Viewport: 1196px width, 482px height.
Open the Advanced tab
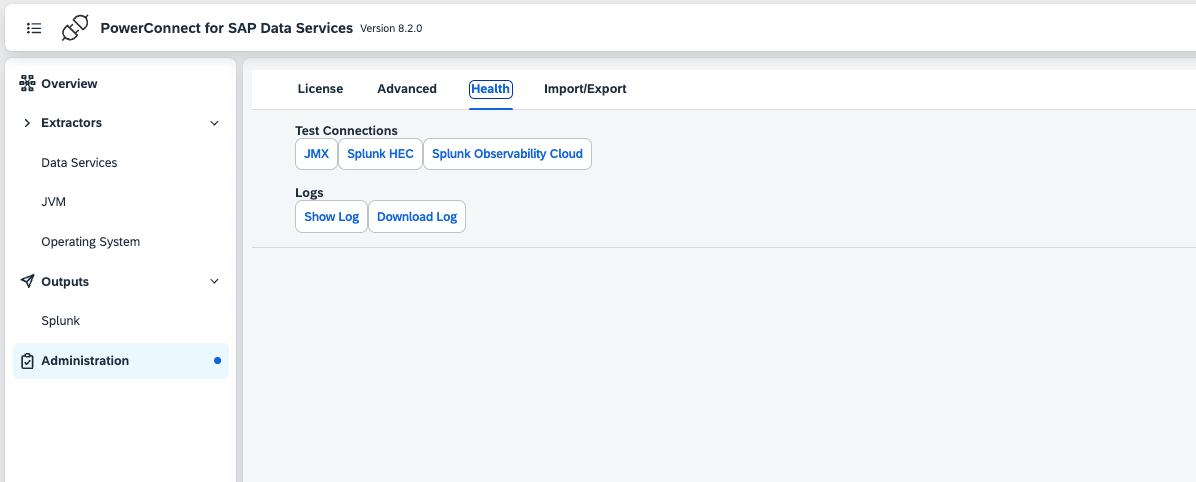(x=407, y=89)
